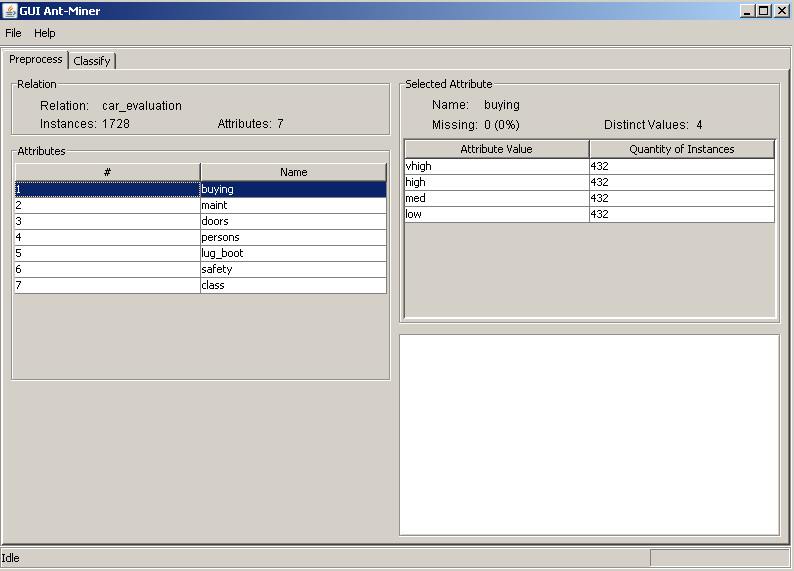
Task: Click the 'Distinct Values: 4' label
Action: coord(653,125)
